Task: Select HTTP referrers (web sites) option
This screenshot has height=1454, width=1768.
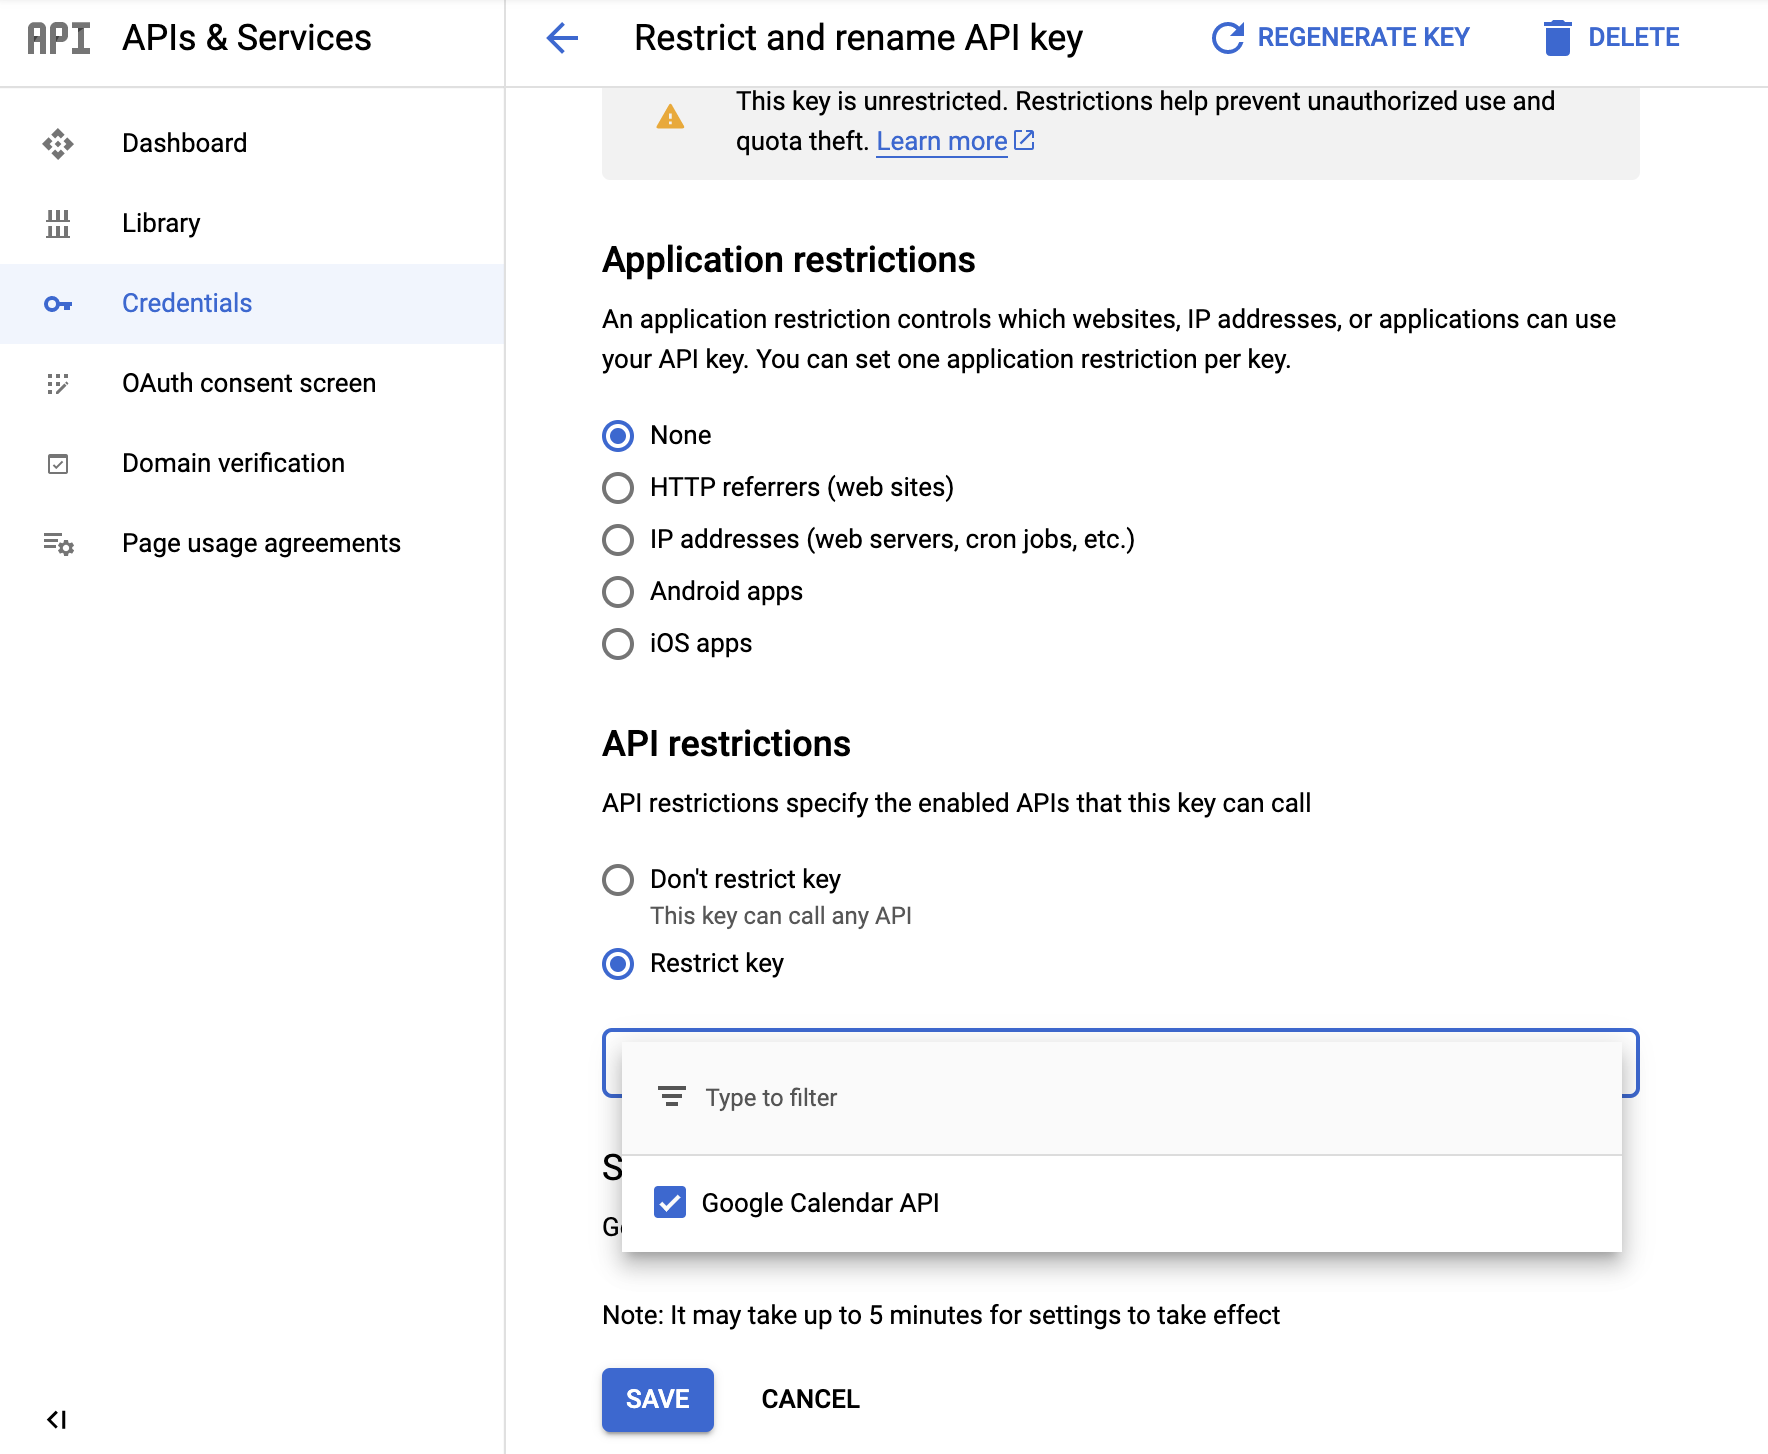Action: 618,488
